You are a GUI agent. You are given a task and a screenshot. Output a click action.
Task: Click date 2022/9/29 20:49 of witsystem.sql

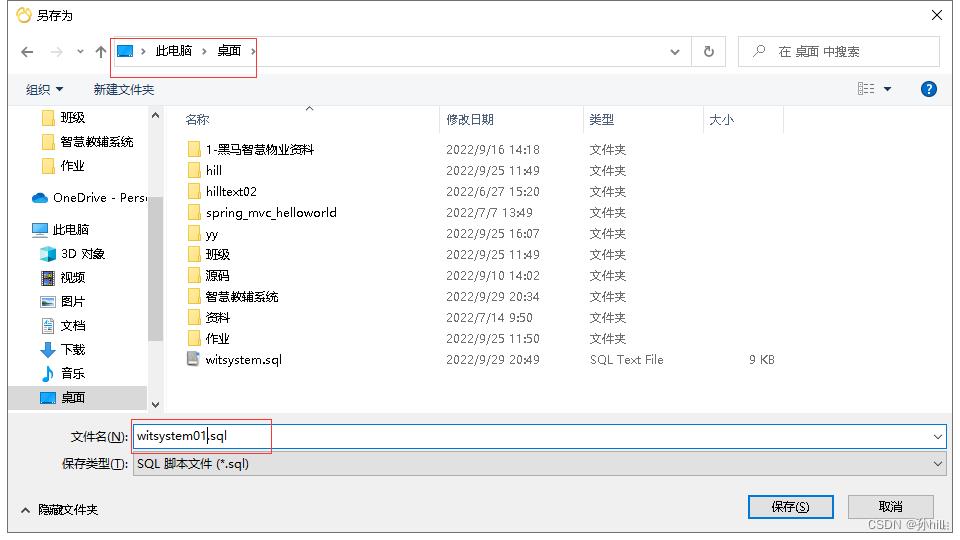point(493,360)
